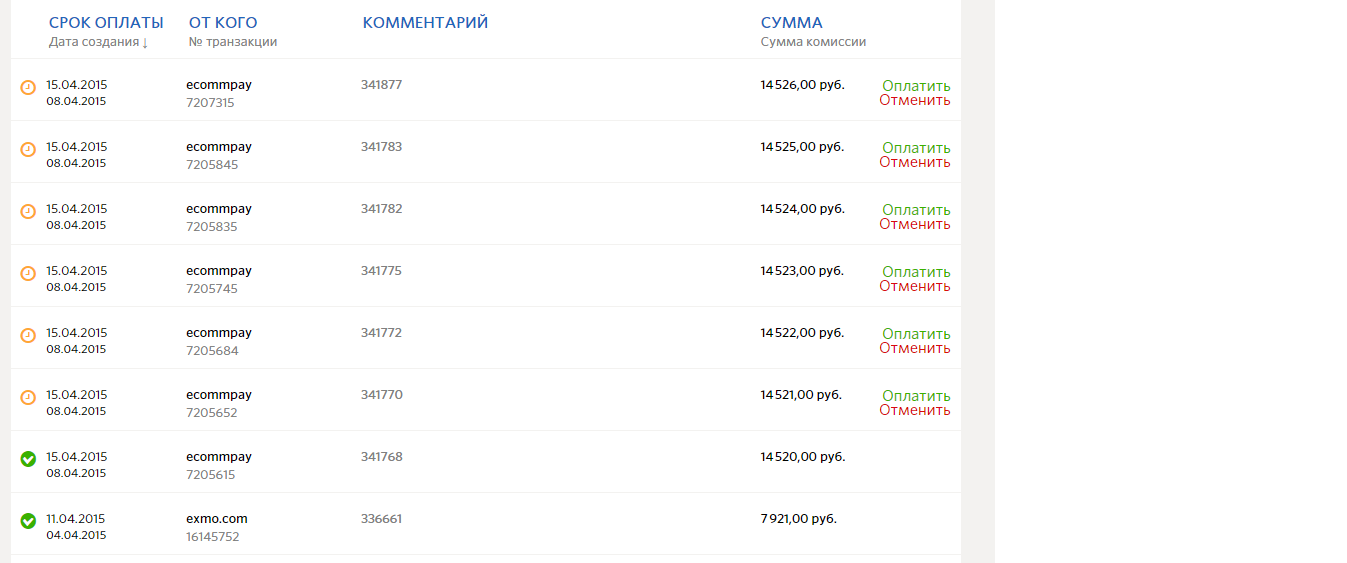
Task: Pay the 14 523,00 руб. ecommpay invoice
Action: pos(916,272)
